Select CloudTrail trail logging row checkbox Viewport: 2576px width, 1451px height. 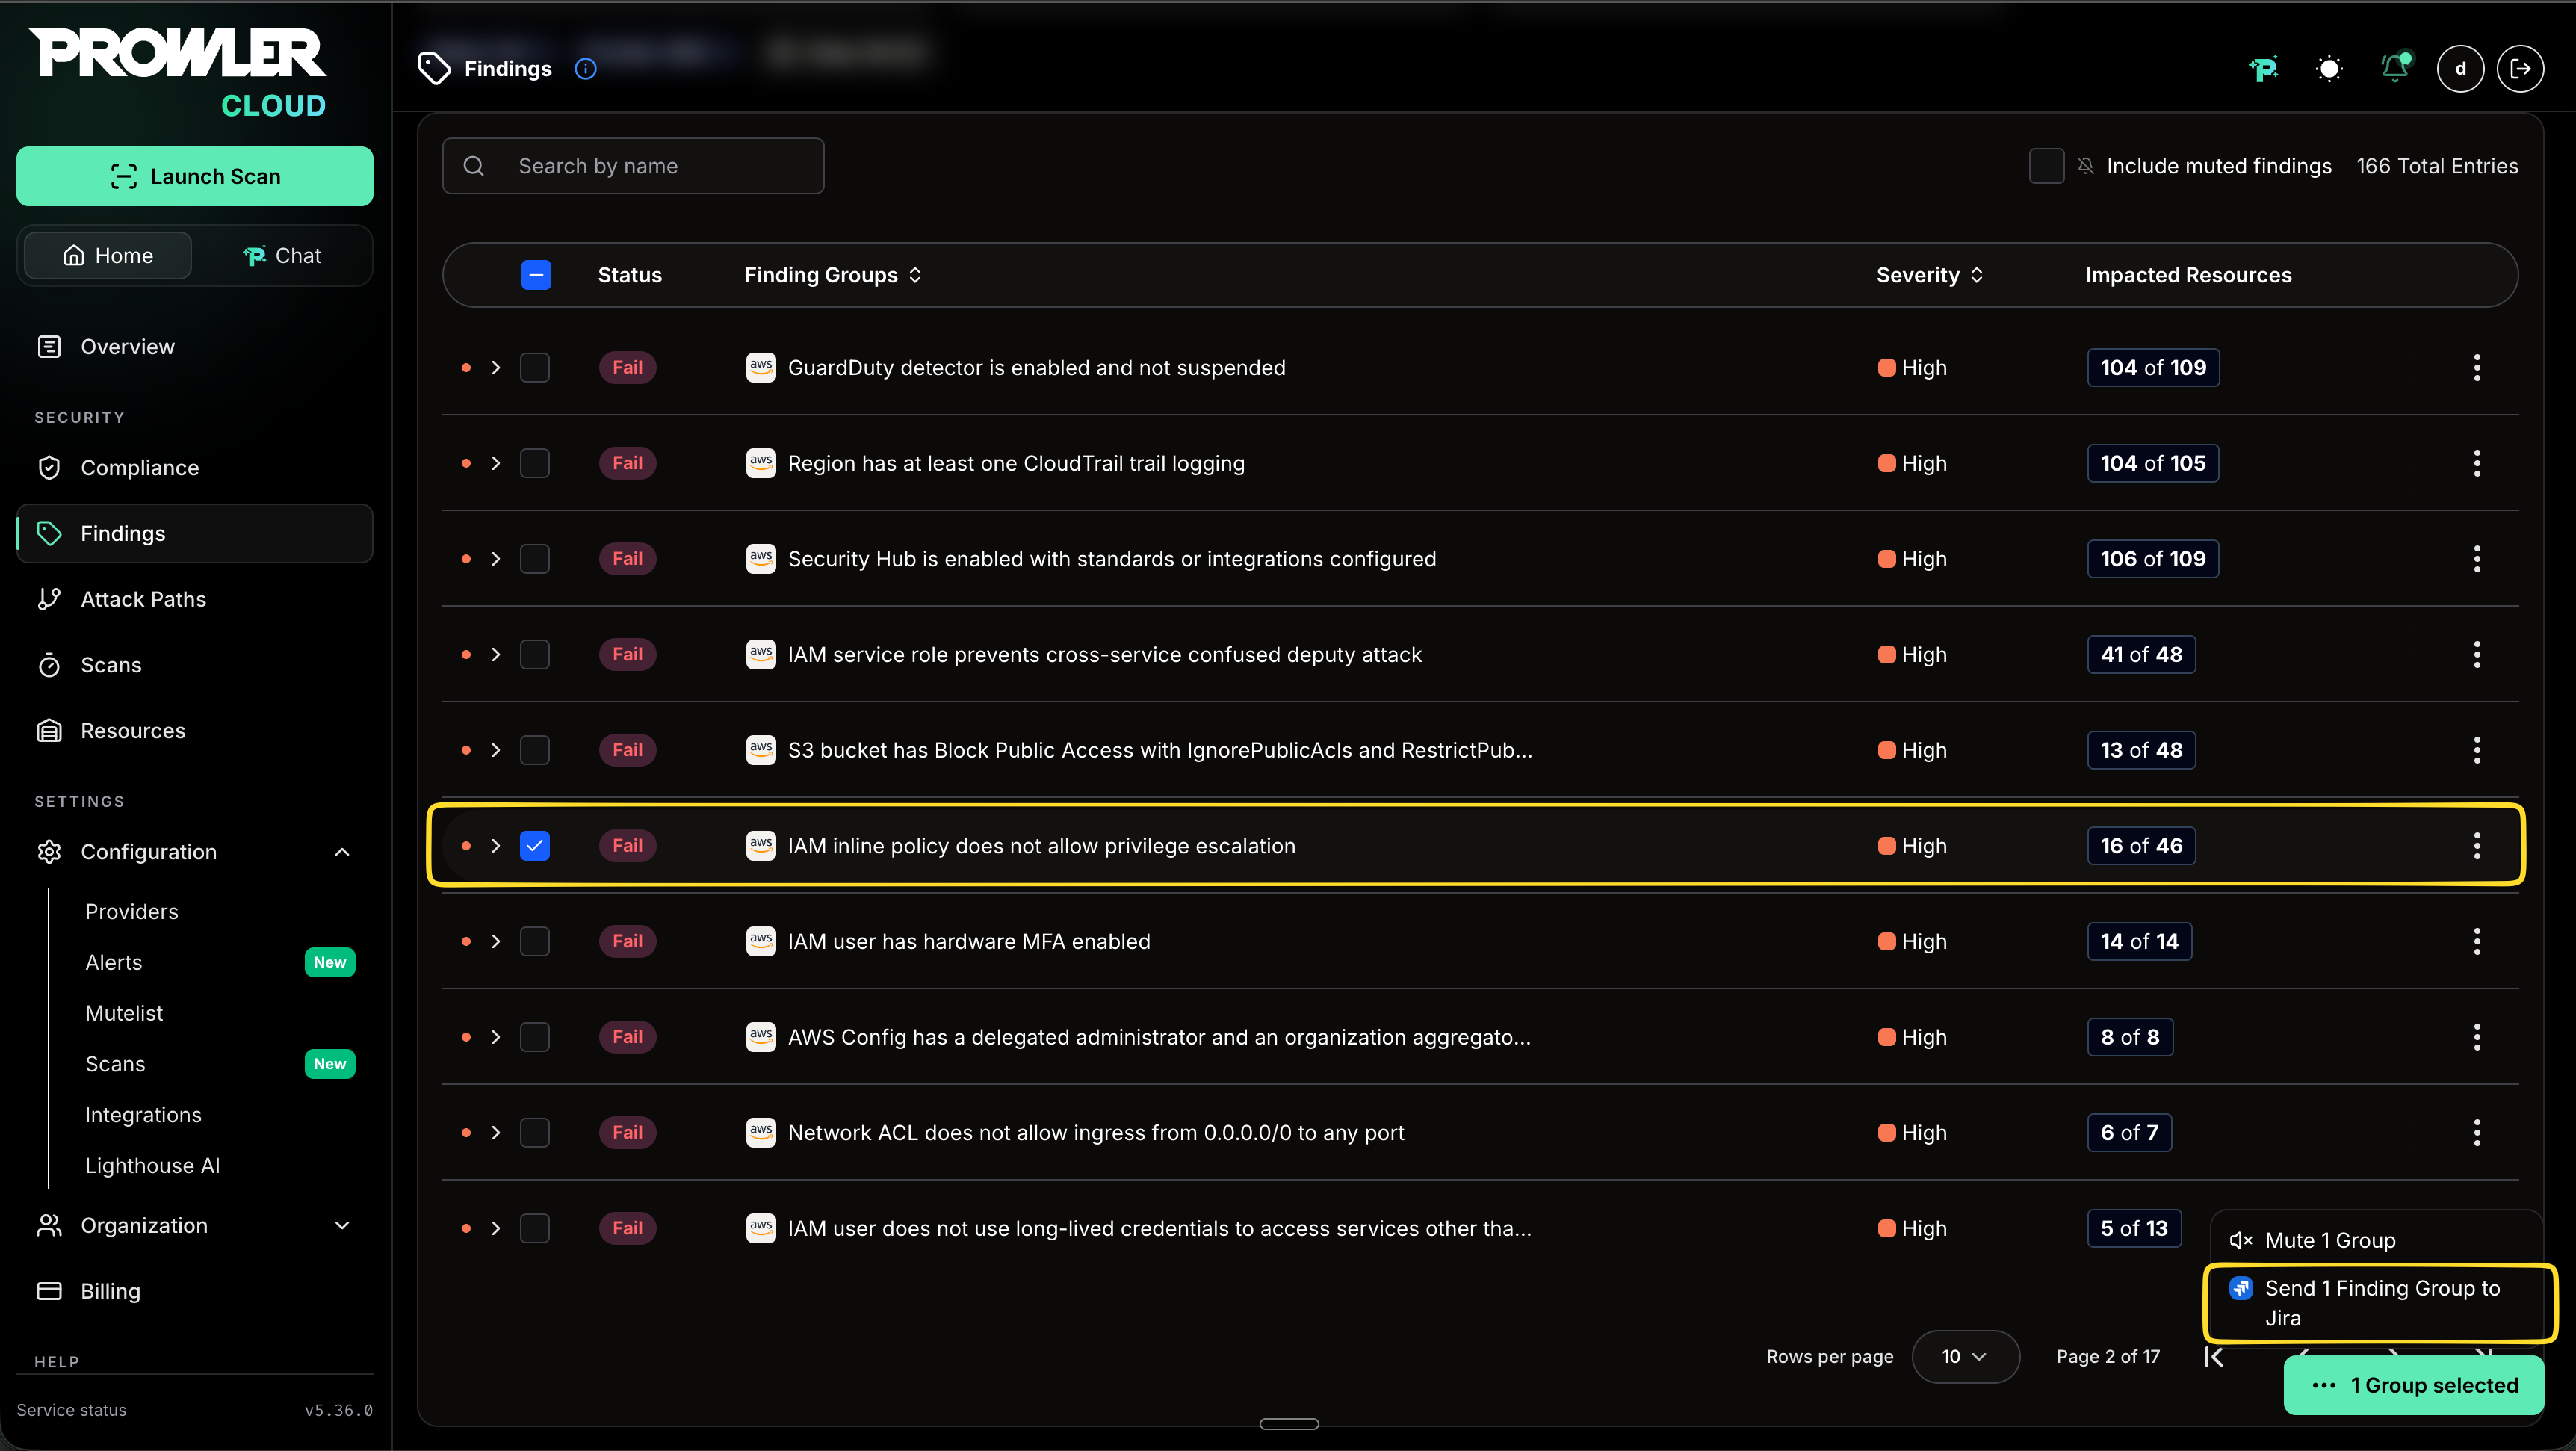[535, 463]
